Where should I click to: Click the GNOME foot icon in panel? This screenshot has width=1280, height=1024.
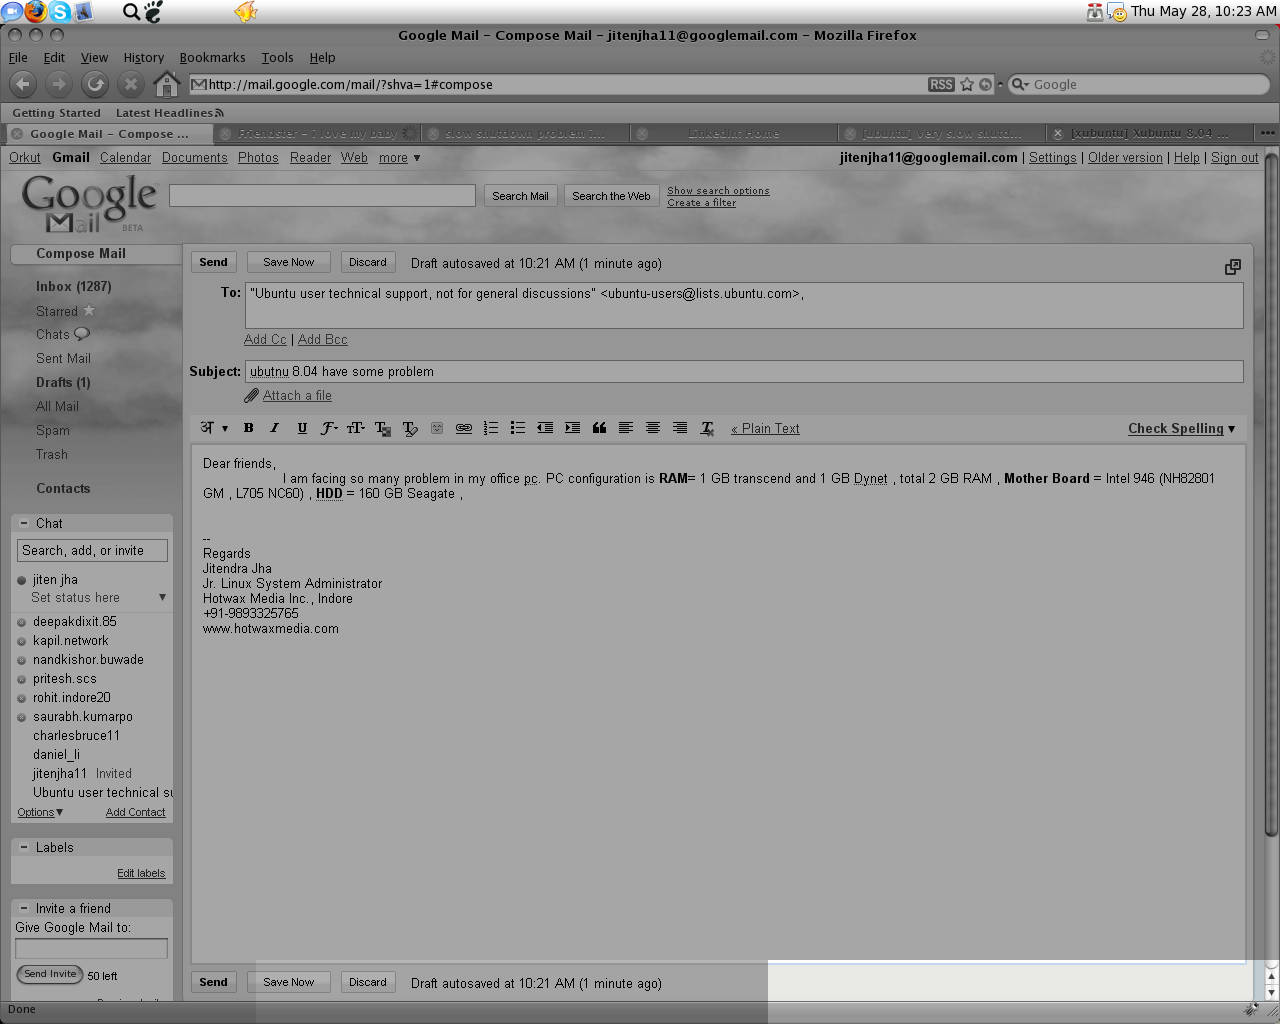153,11
